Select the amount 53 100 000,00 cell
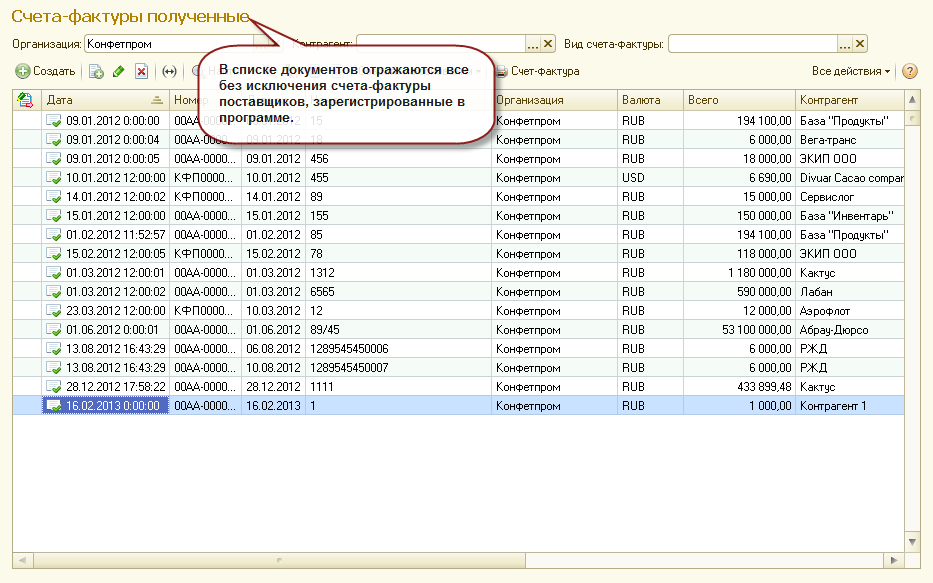This screenshot has height=583, width=933. tap(739, 330)
